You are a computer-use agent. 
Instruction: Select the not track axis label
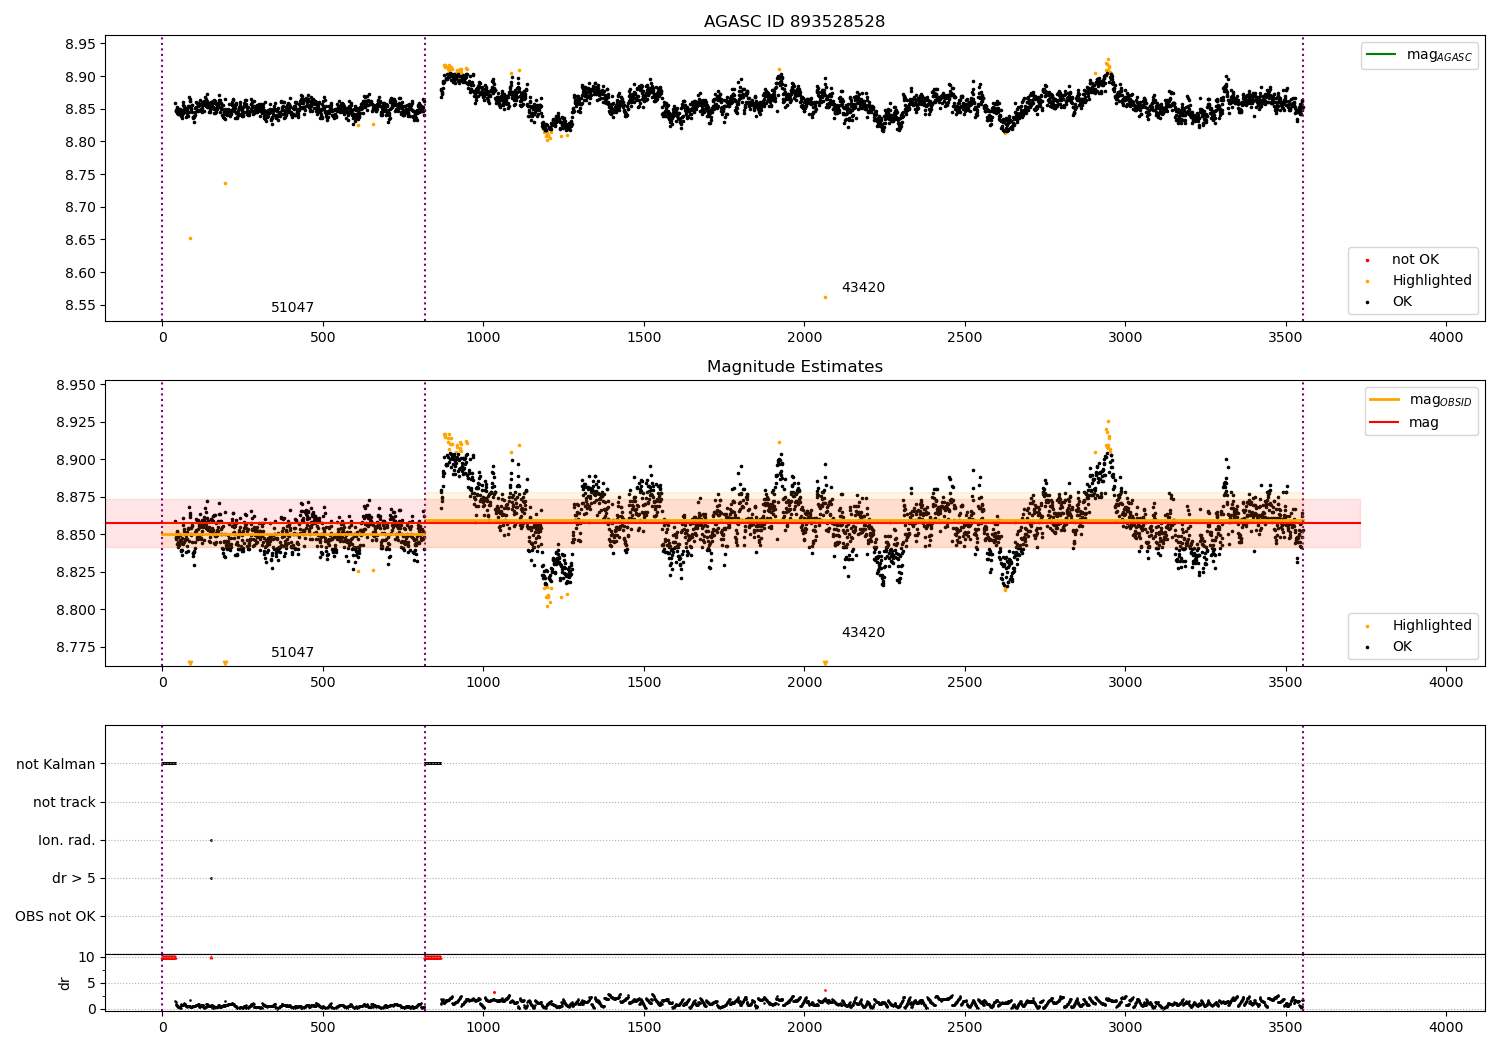click(64, 803)
